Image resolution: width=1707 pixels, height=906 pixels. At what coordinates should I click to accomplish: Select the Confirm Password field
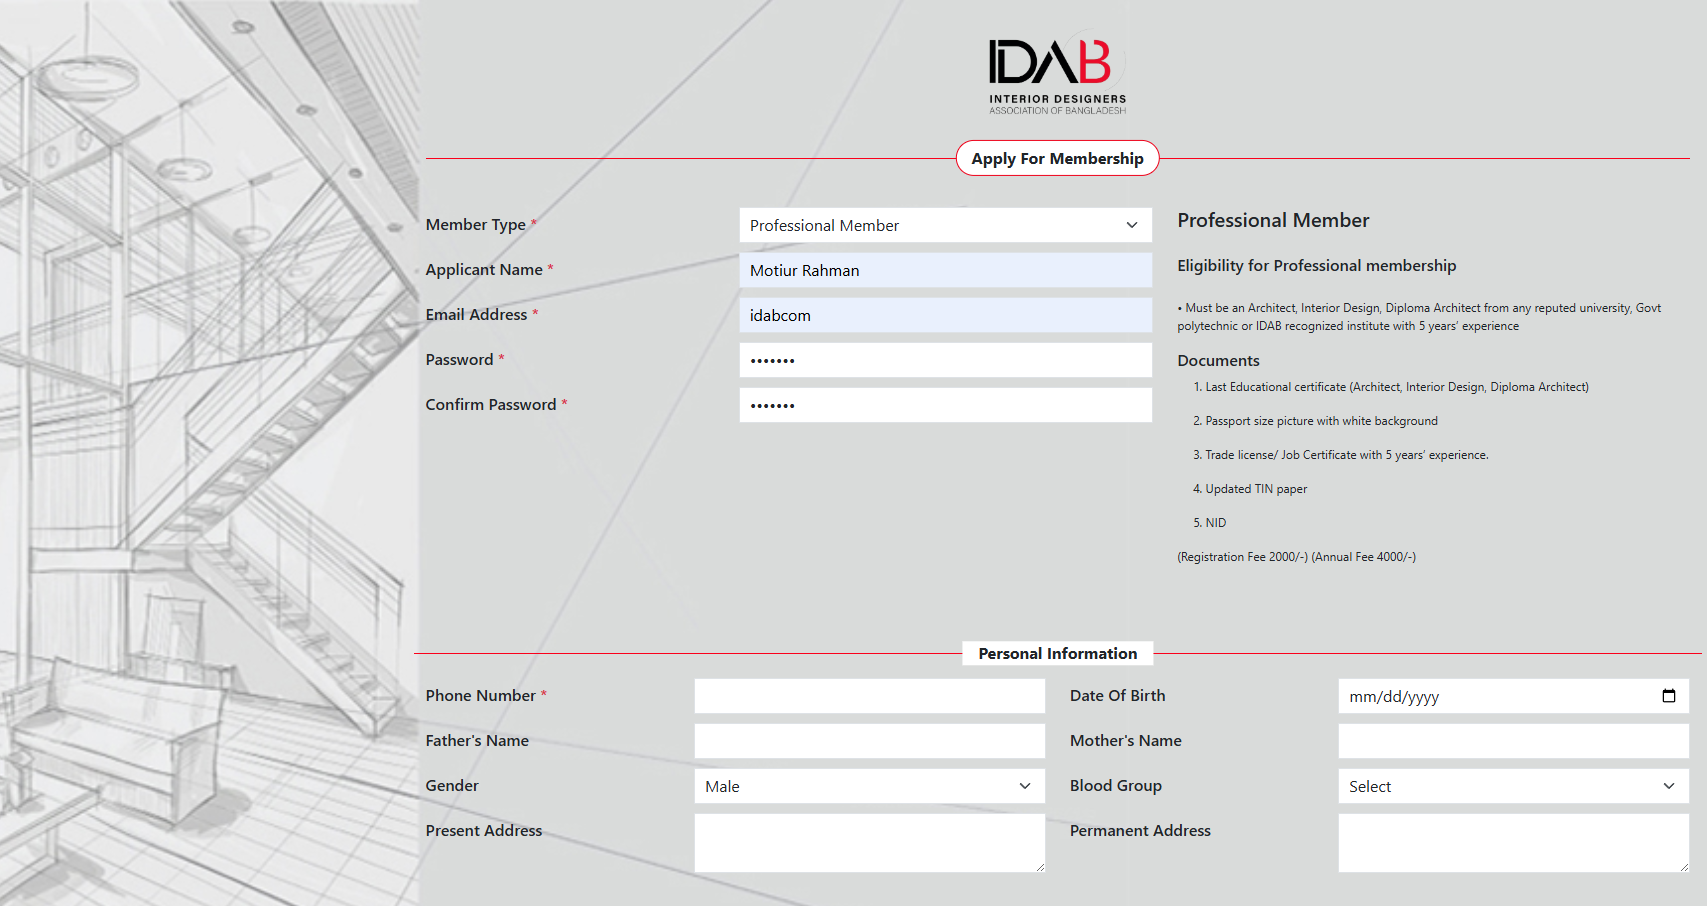pos(945,405)
